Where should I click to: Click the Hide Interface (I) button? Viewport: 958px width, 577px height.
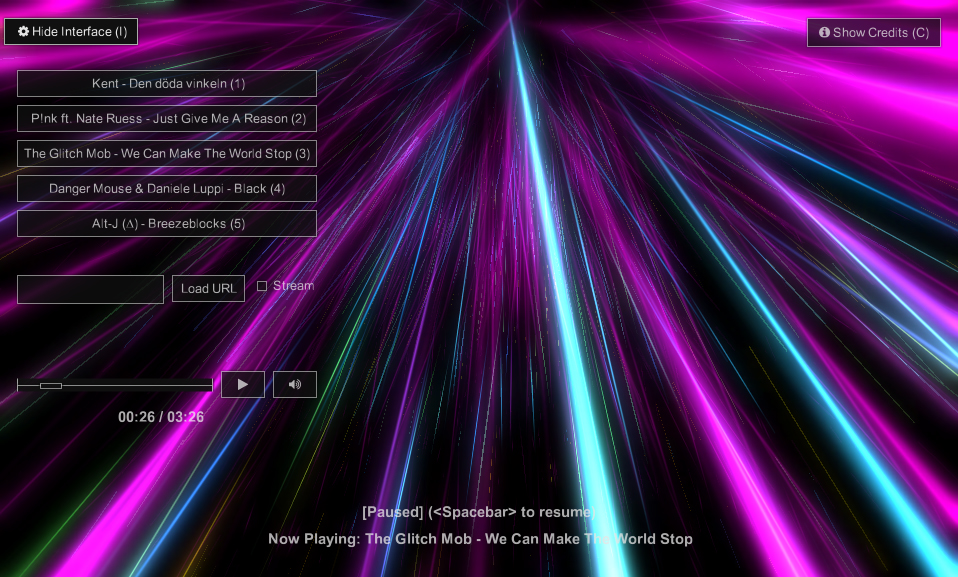click(71, 32)
